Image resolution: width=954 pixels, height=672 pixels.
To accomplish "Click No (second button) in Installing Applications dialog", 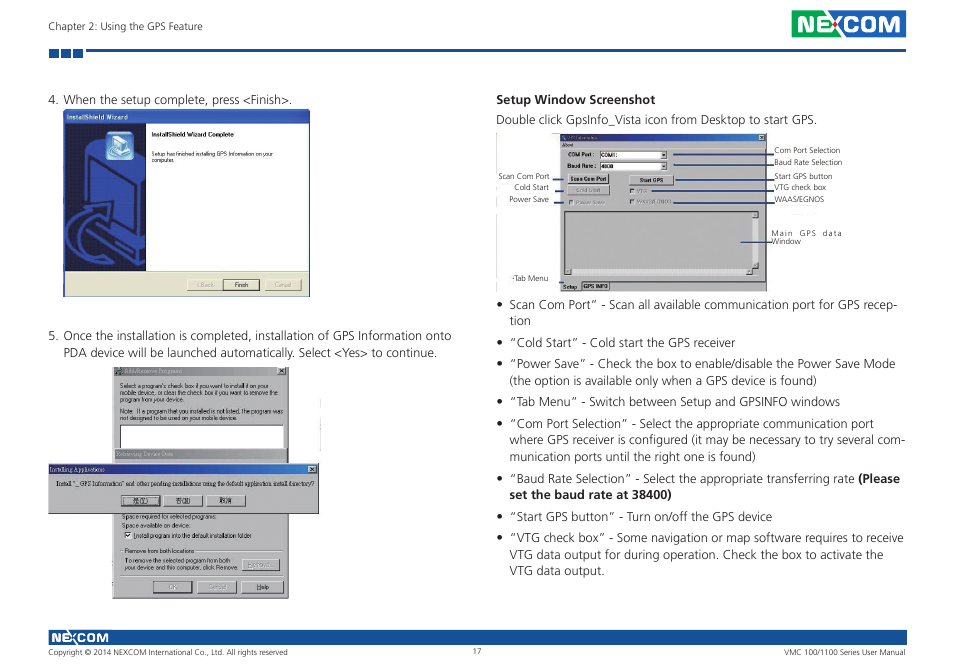I will click(x=183, y=501).
